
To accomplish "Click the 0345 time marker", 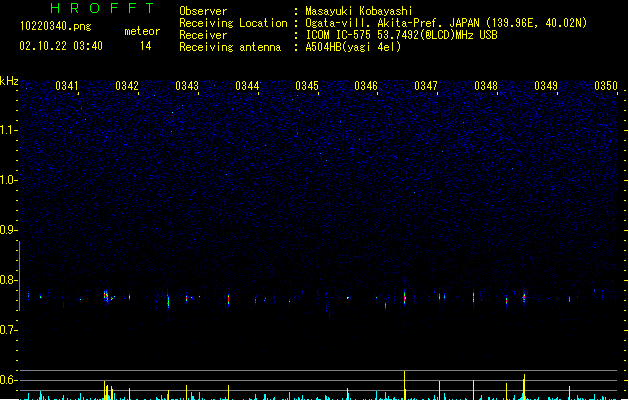I will (x=307, y=86).
